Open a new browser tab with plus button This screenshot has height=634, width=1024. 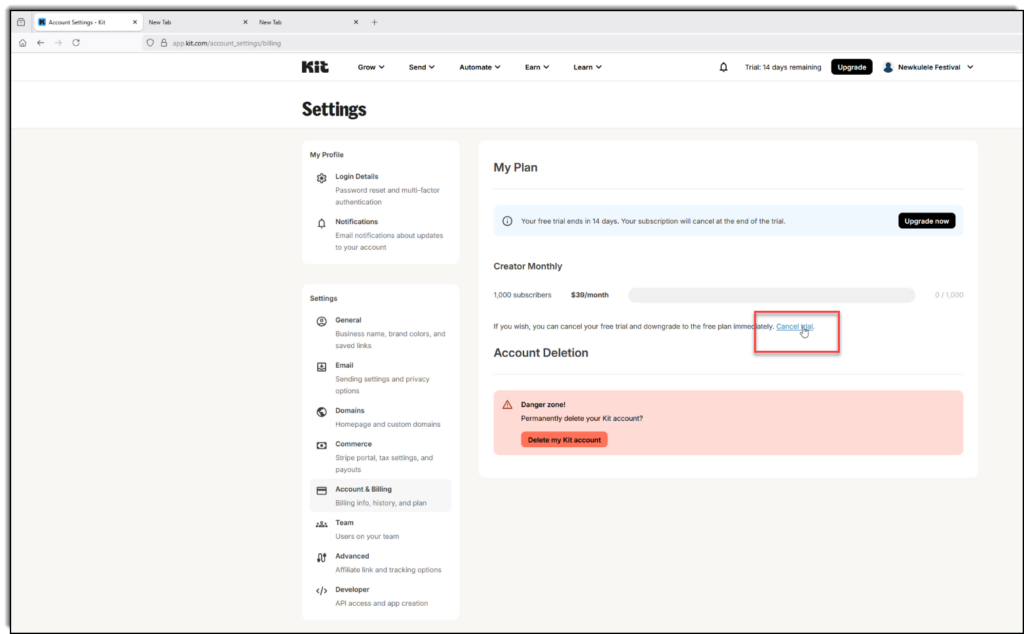pos(374,22)
